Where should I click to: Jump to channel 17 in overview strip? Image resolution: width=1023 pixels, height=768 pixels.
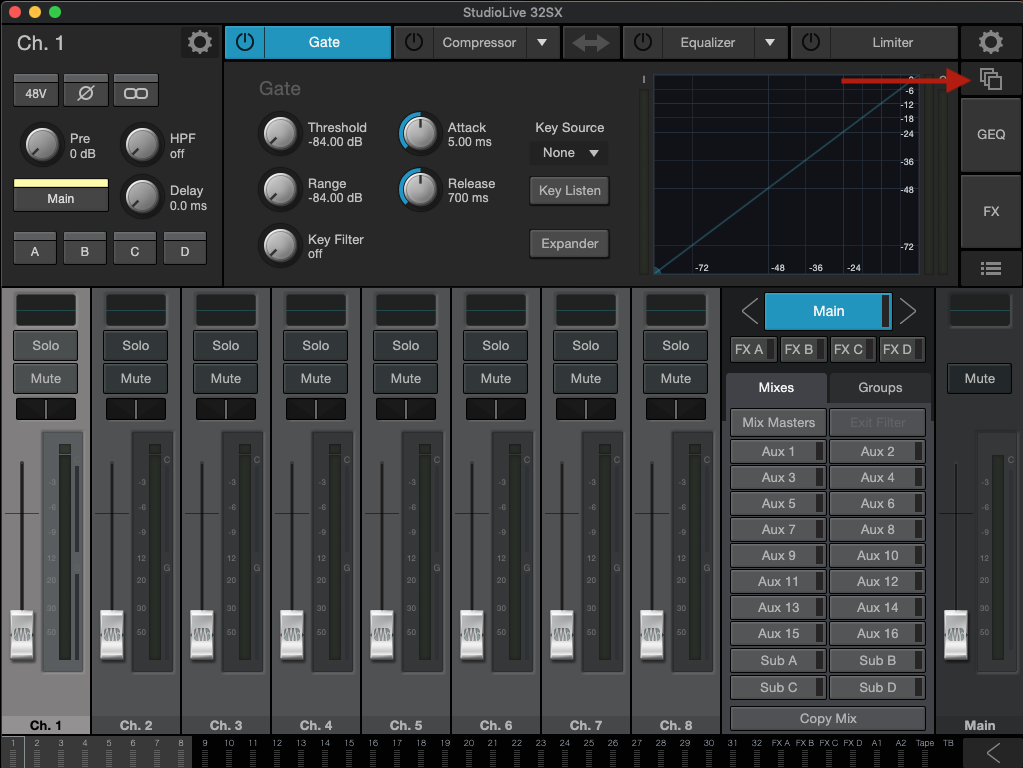point(397,752)
